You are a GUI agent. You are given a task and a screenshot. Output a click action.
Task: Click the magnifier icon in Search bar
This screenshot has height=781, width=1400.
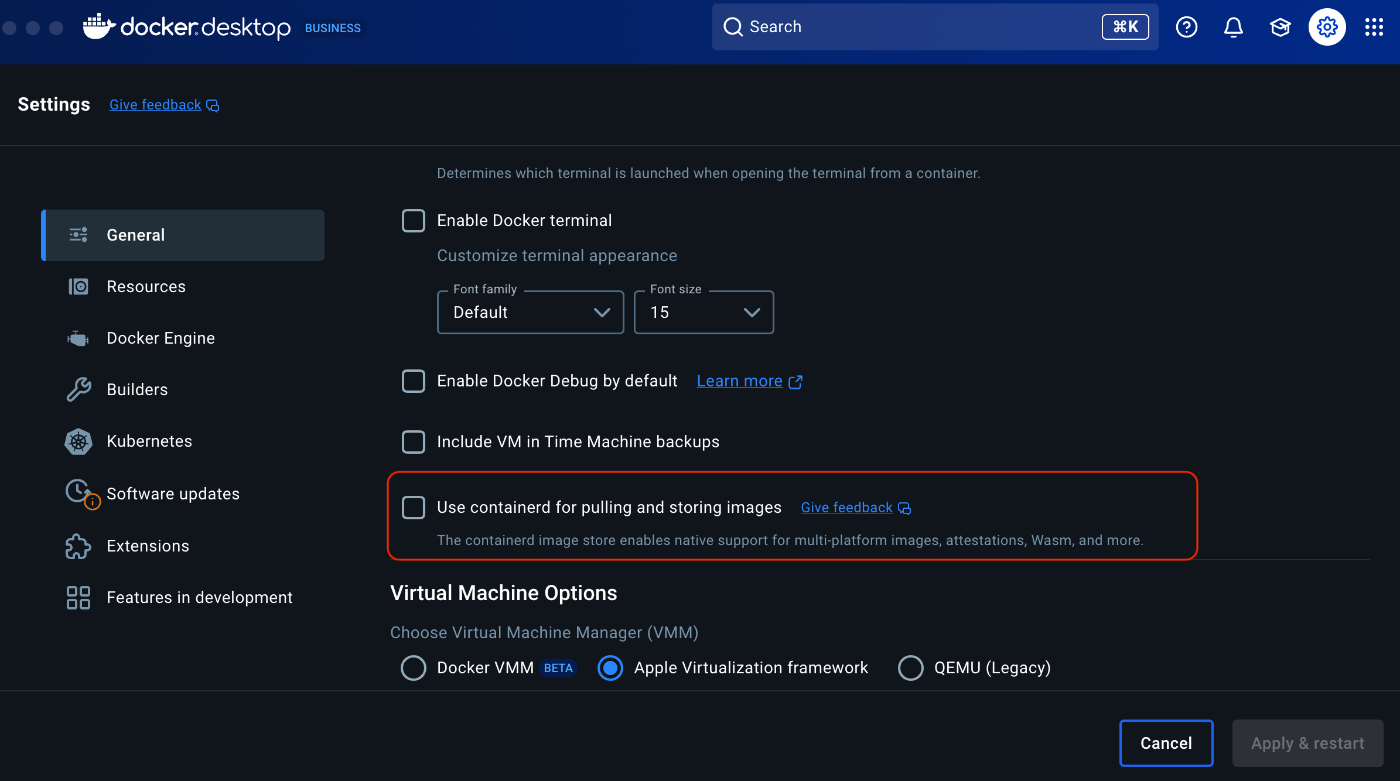pos(733,27)
